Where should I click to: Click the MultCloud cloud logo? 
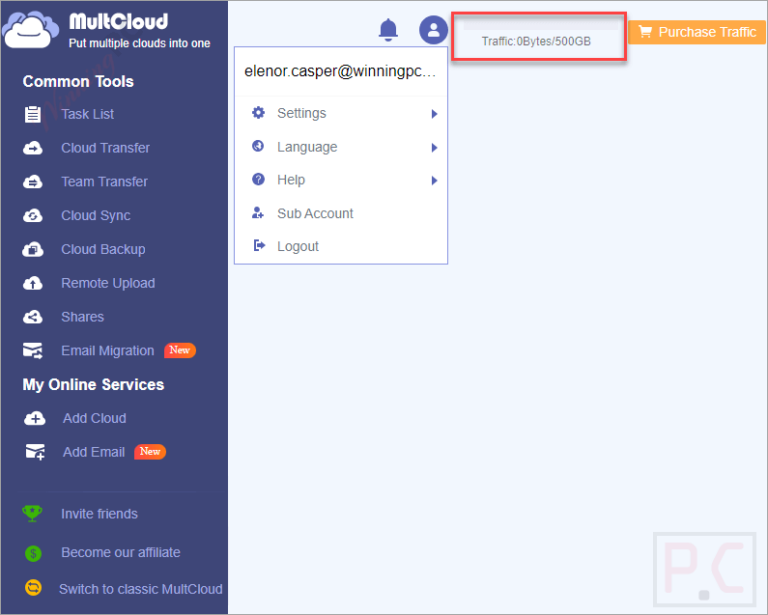pyautogui.click(x=28, y=29)
